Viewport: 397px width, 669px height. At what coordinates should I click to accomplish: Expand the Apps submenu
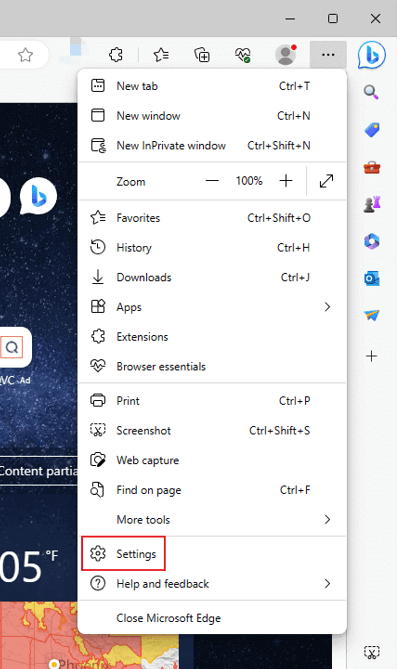(x=212, y=307)
